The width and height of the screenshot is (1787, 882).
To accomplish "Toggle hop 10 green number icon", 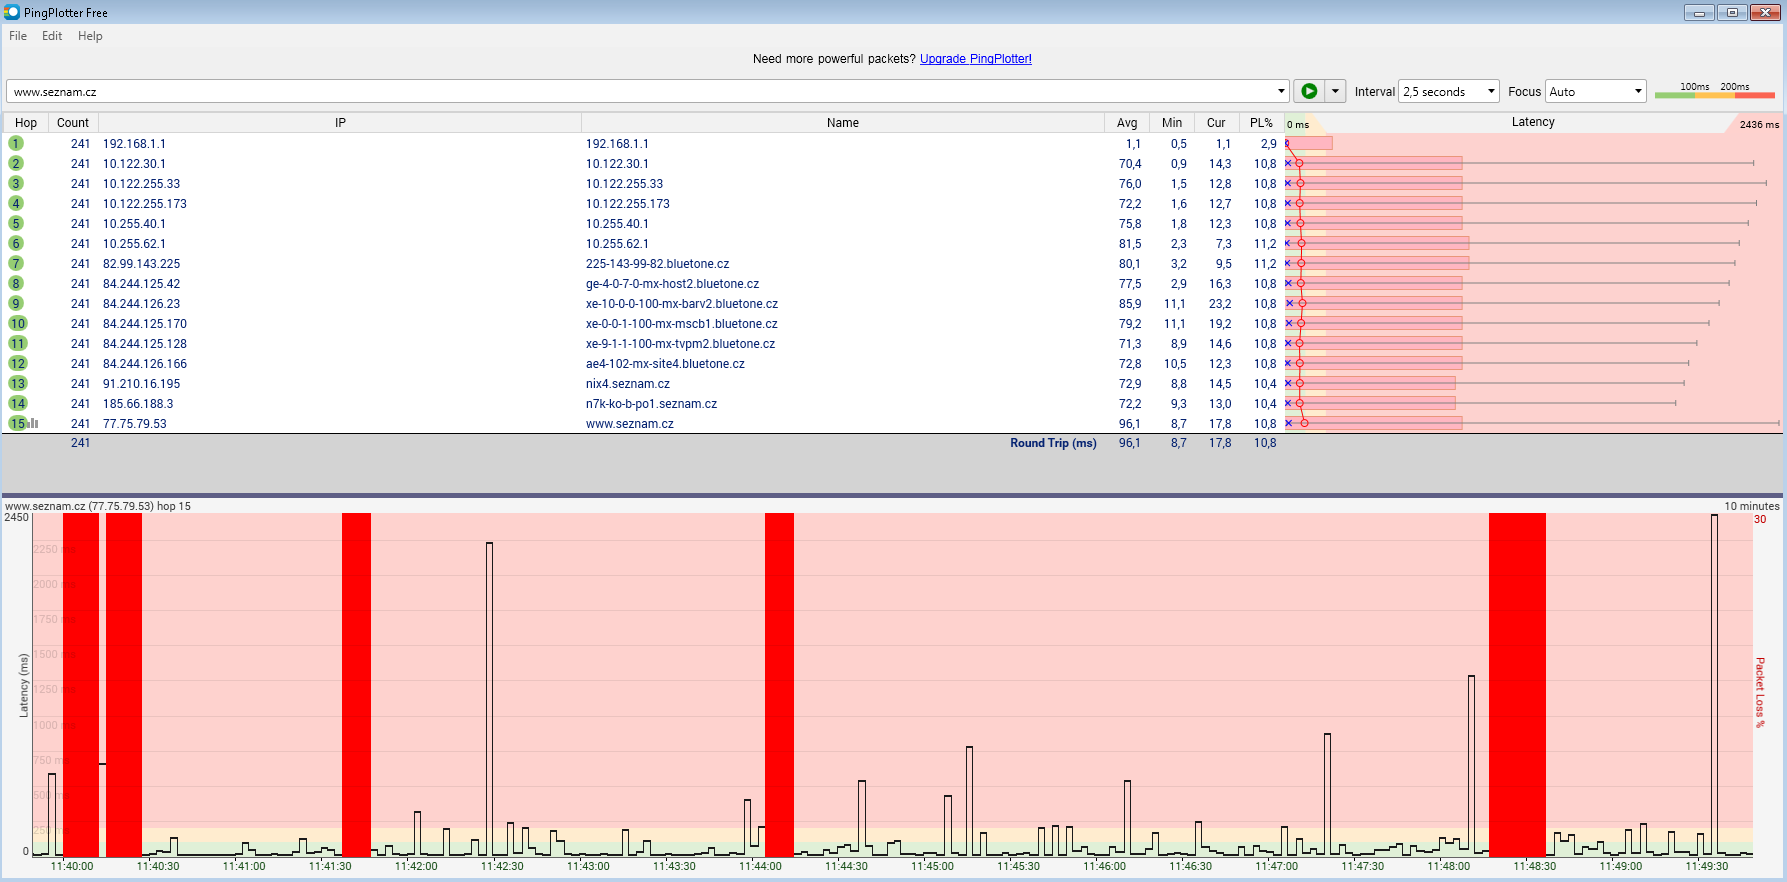I will tap(18, 323).
